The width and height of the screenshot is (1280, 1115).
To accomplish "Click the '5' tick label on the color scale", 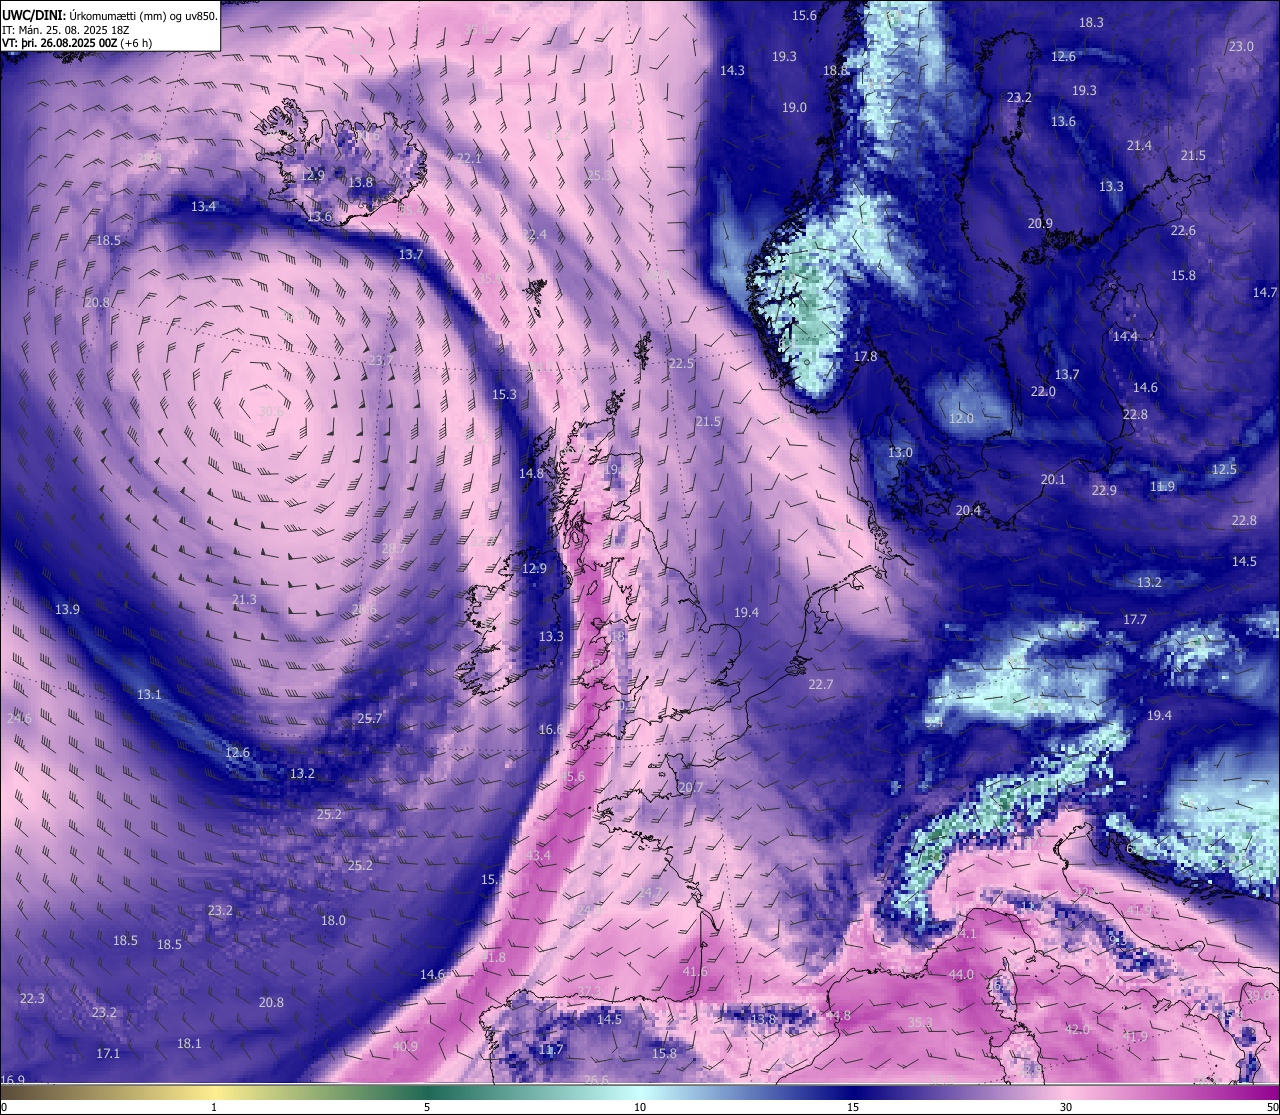I will pos(427,1108).
